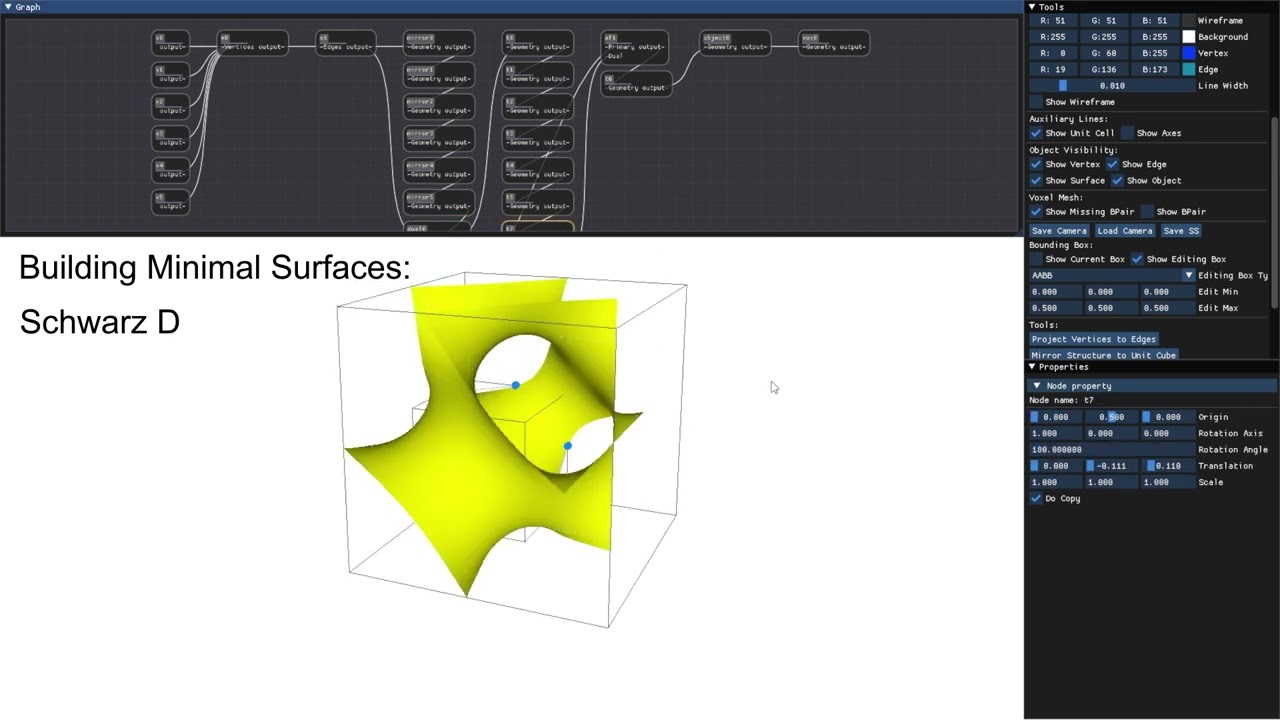The width and height of the screenshot is (1280, 720).
Task: Select the mirror0 Geometry node
Action: (439, 43)
